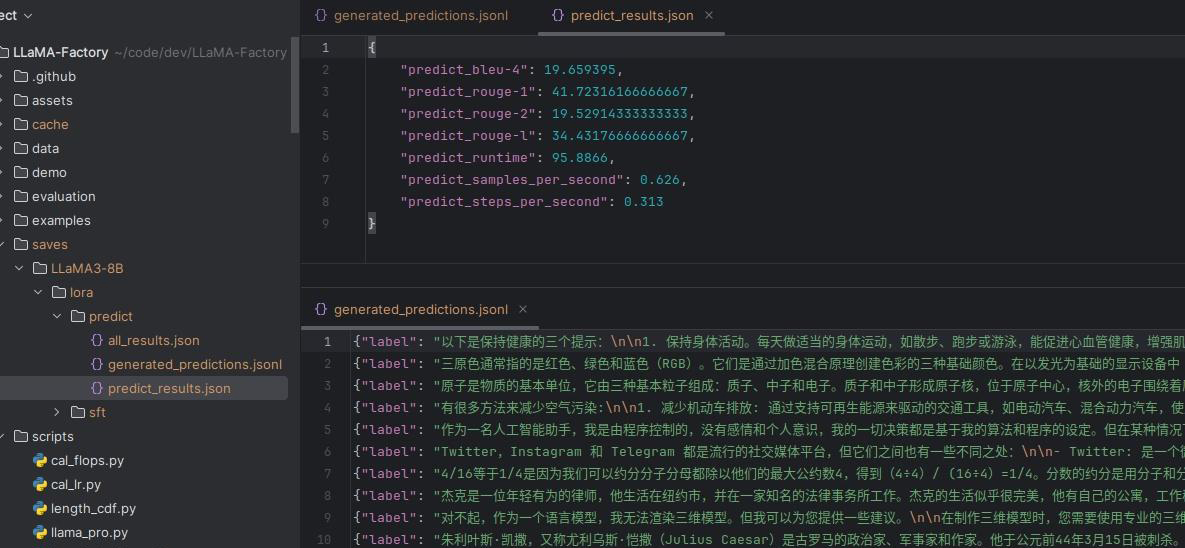The width and height of the screenshot is (1185, 548).
Task: Click the JSON icon on predict_results.json tab
Action: tap(558, 15)
